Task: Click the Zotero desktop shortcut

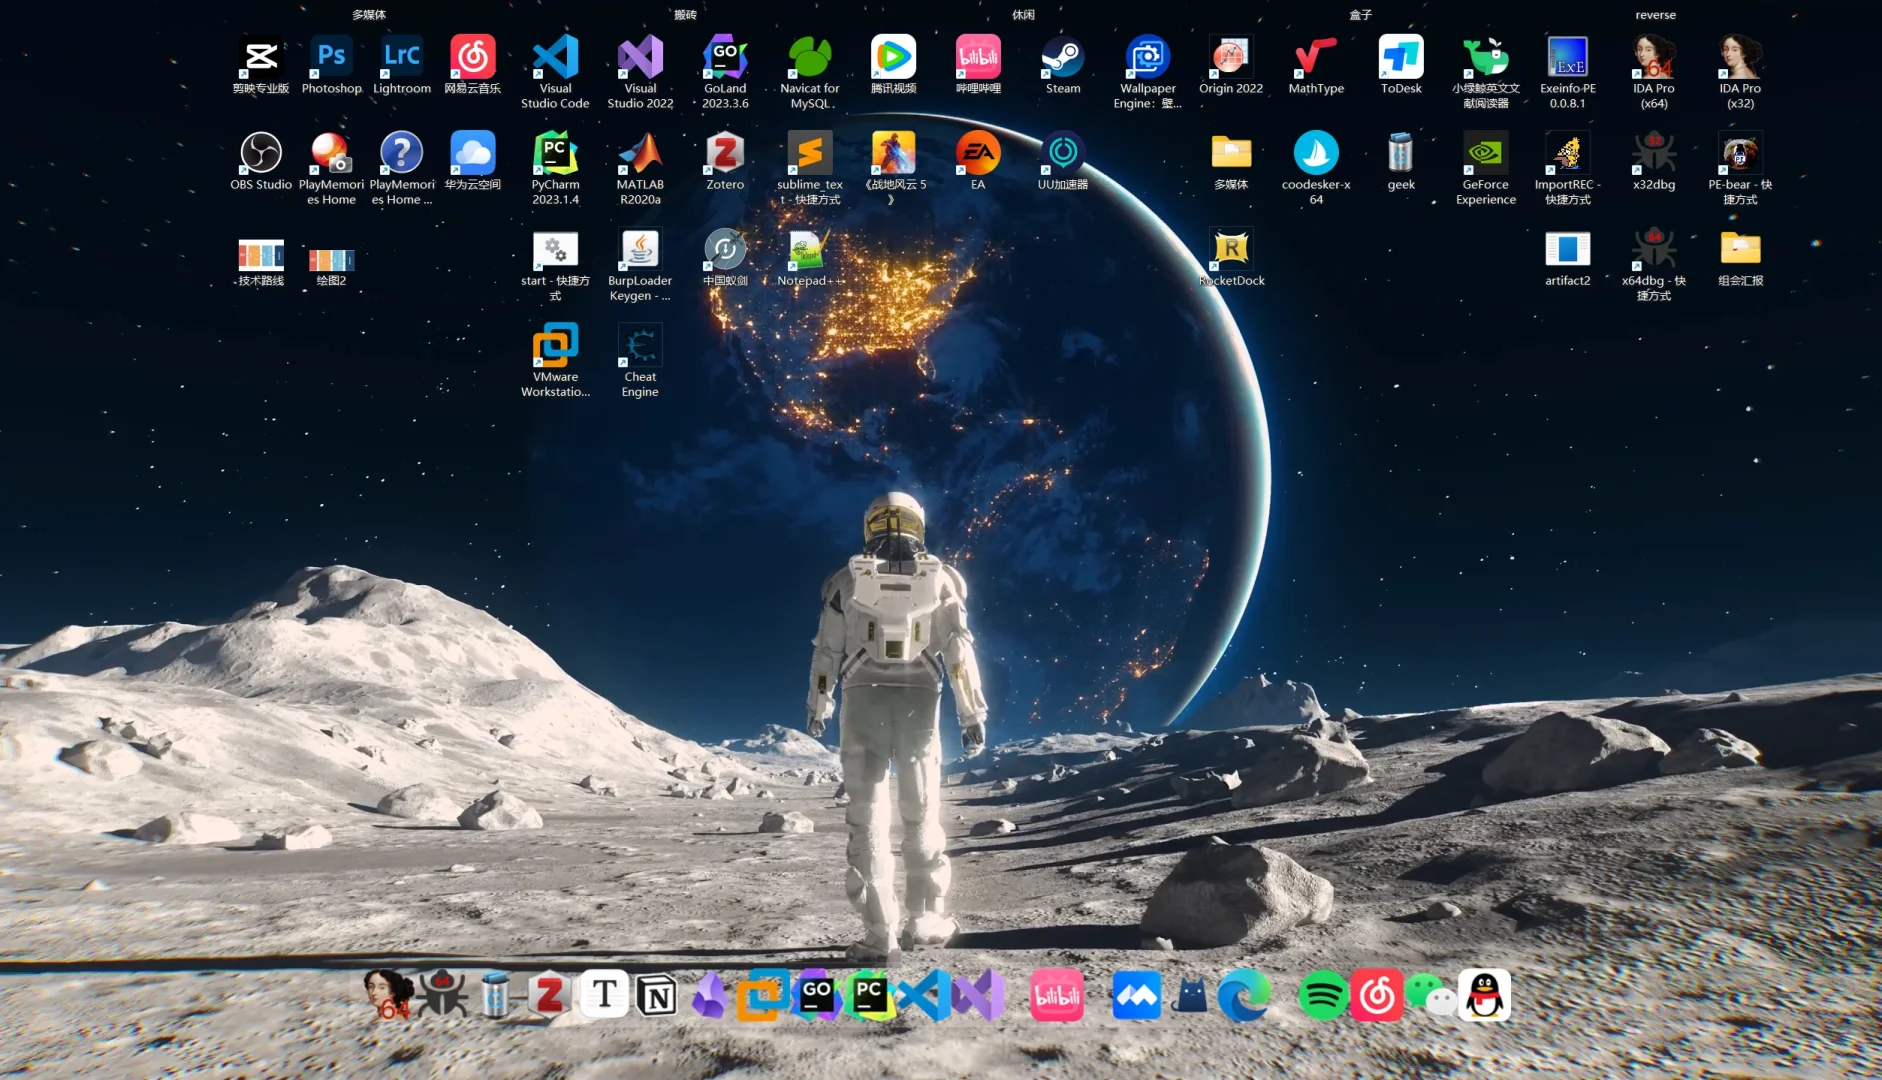Action: pyautogui.click(x=725, y=161)
